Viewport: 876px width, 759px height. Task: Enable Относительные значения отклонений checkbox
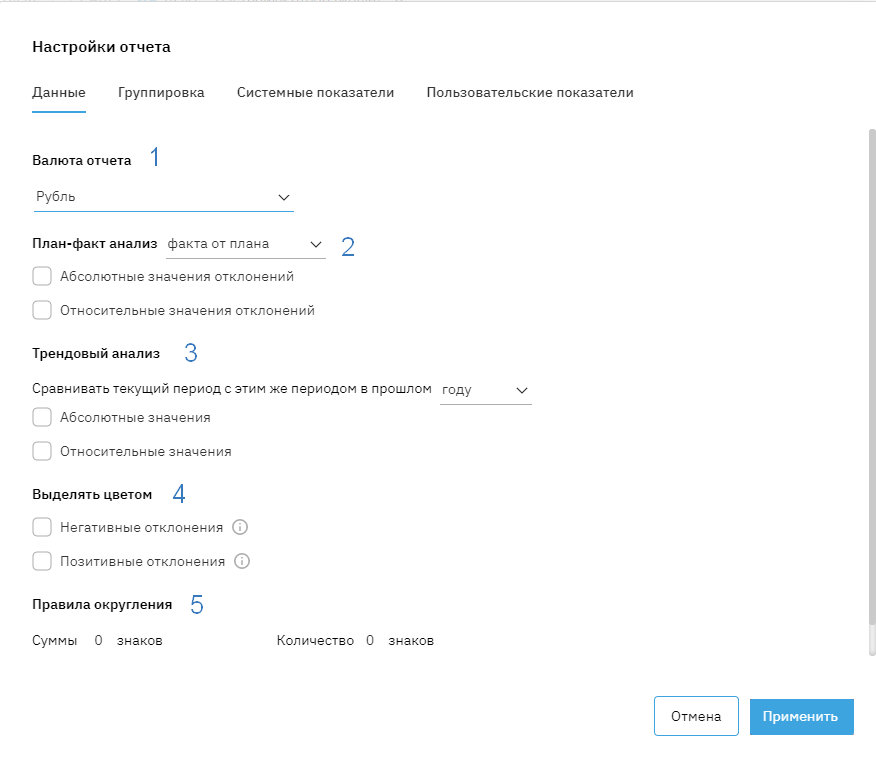[42, 310]
